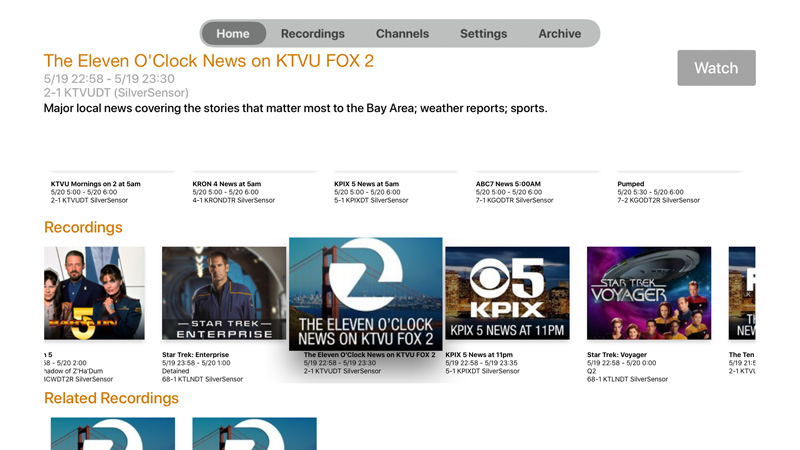
Task: Open the Settings tab
Action: [484, 34]
